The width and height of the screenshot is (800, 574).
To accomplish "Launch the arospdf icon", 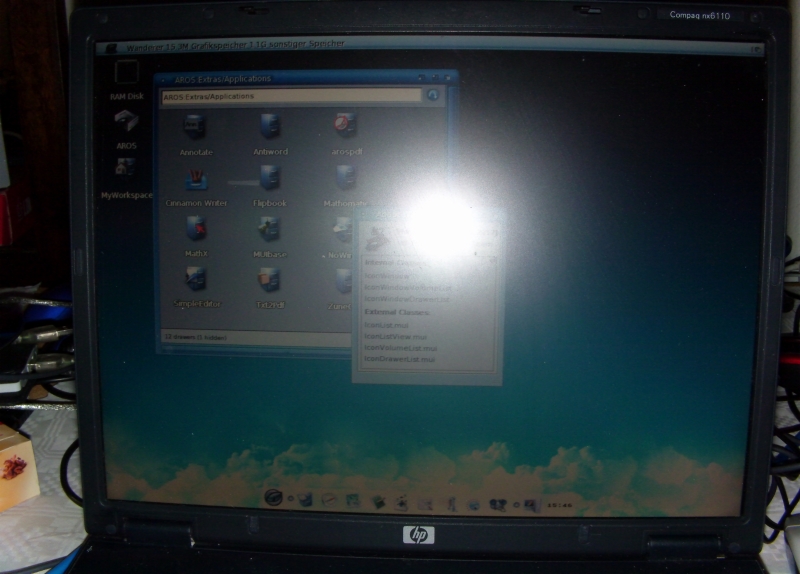I will (344, 126).
